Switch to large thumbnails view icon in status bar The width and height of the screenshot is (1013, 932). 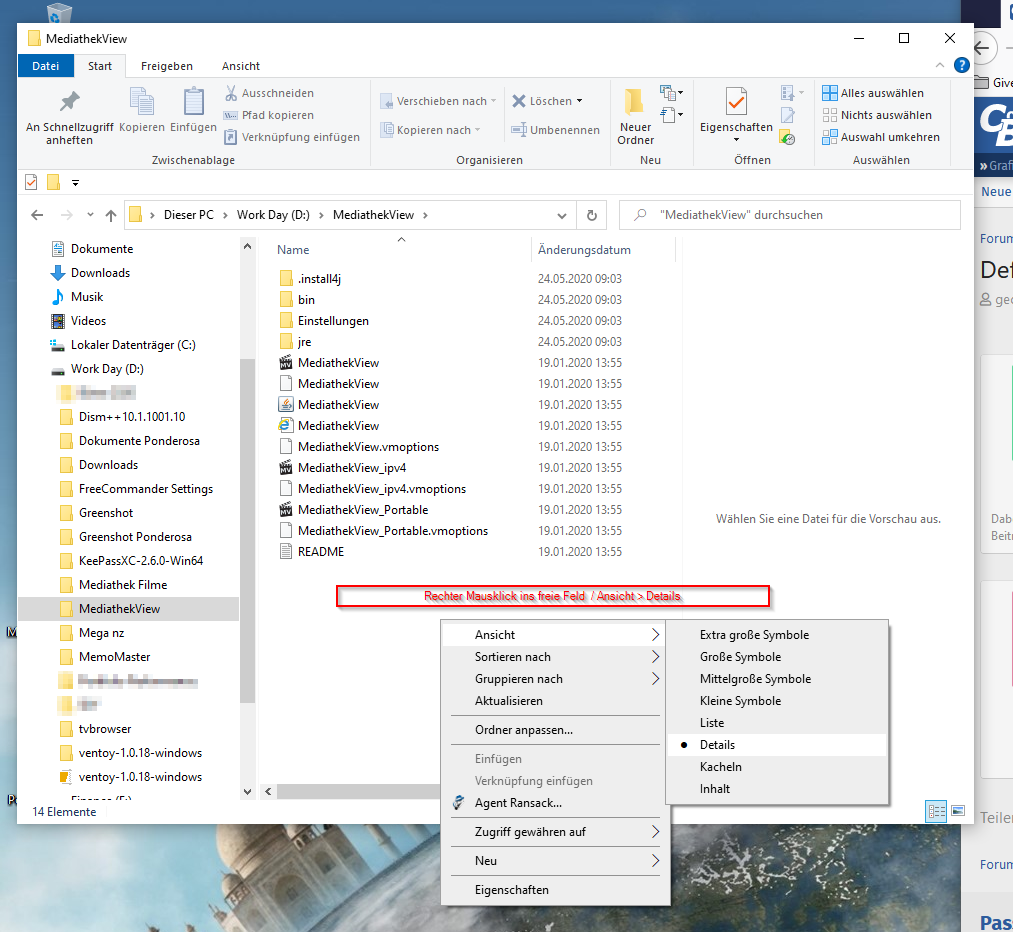coord(958,811)
